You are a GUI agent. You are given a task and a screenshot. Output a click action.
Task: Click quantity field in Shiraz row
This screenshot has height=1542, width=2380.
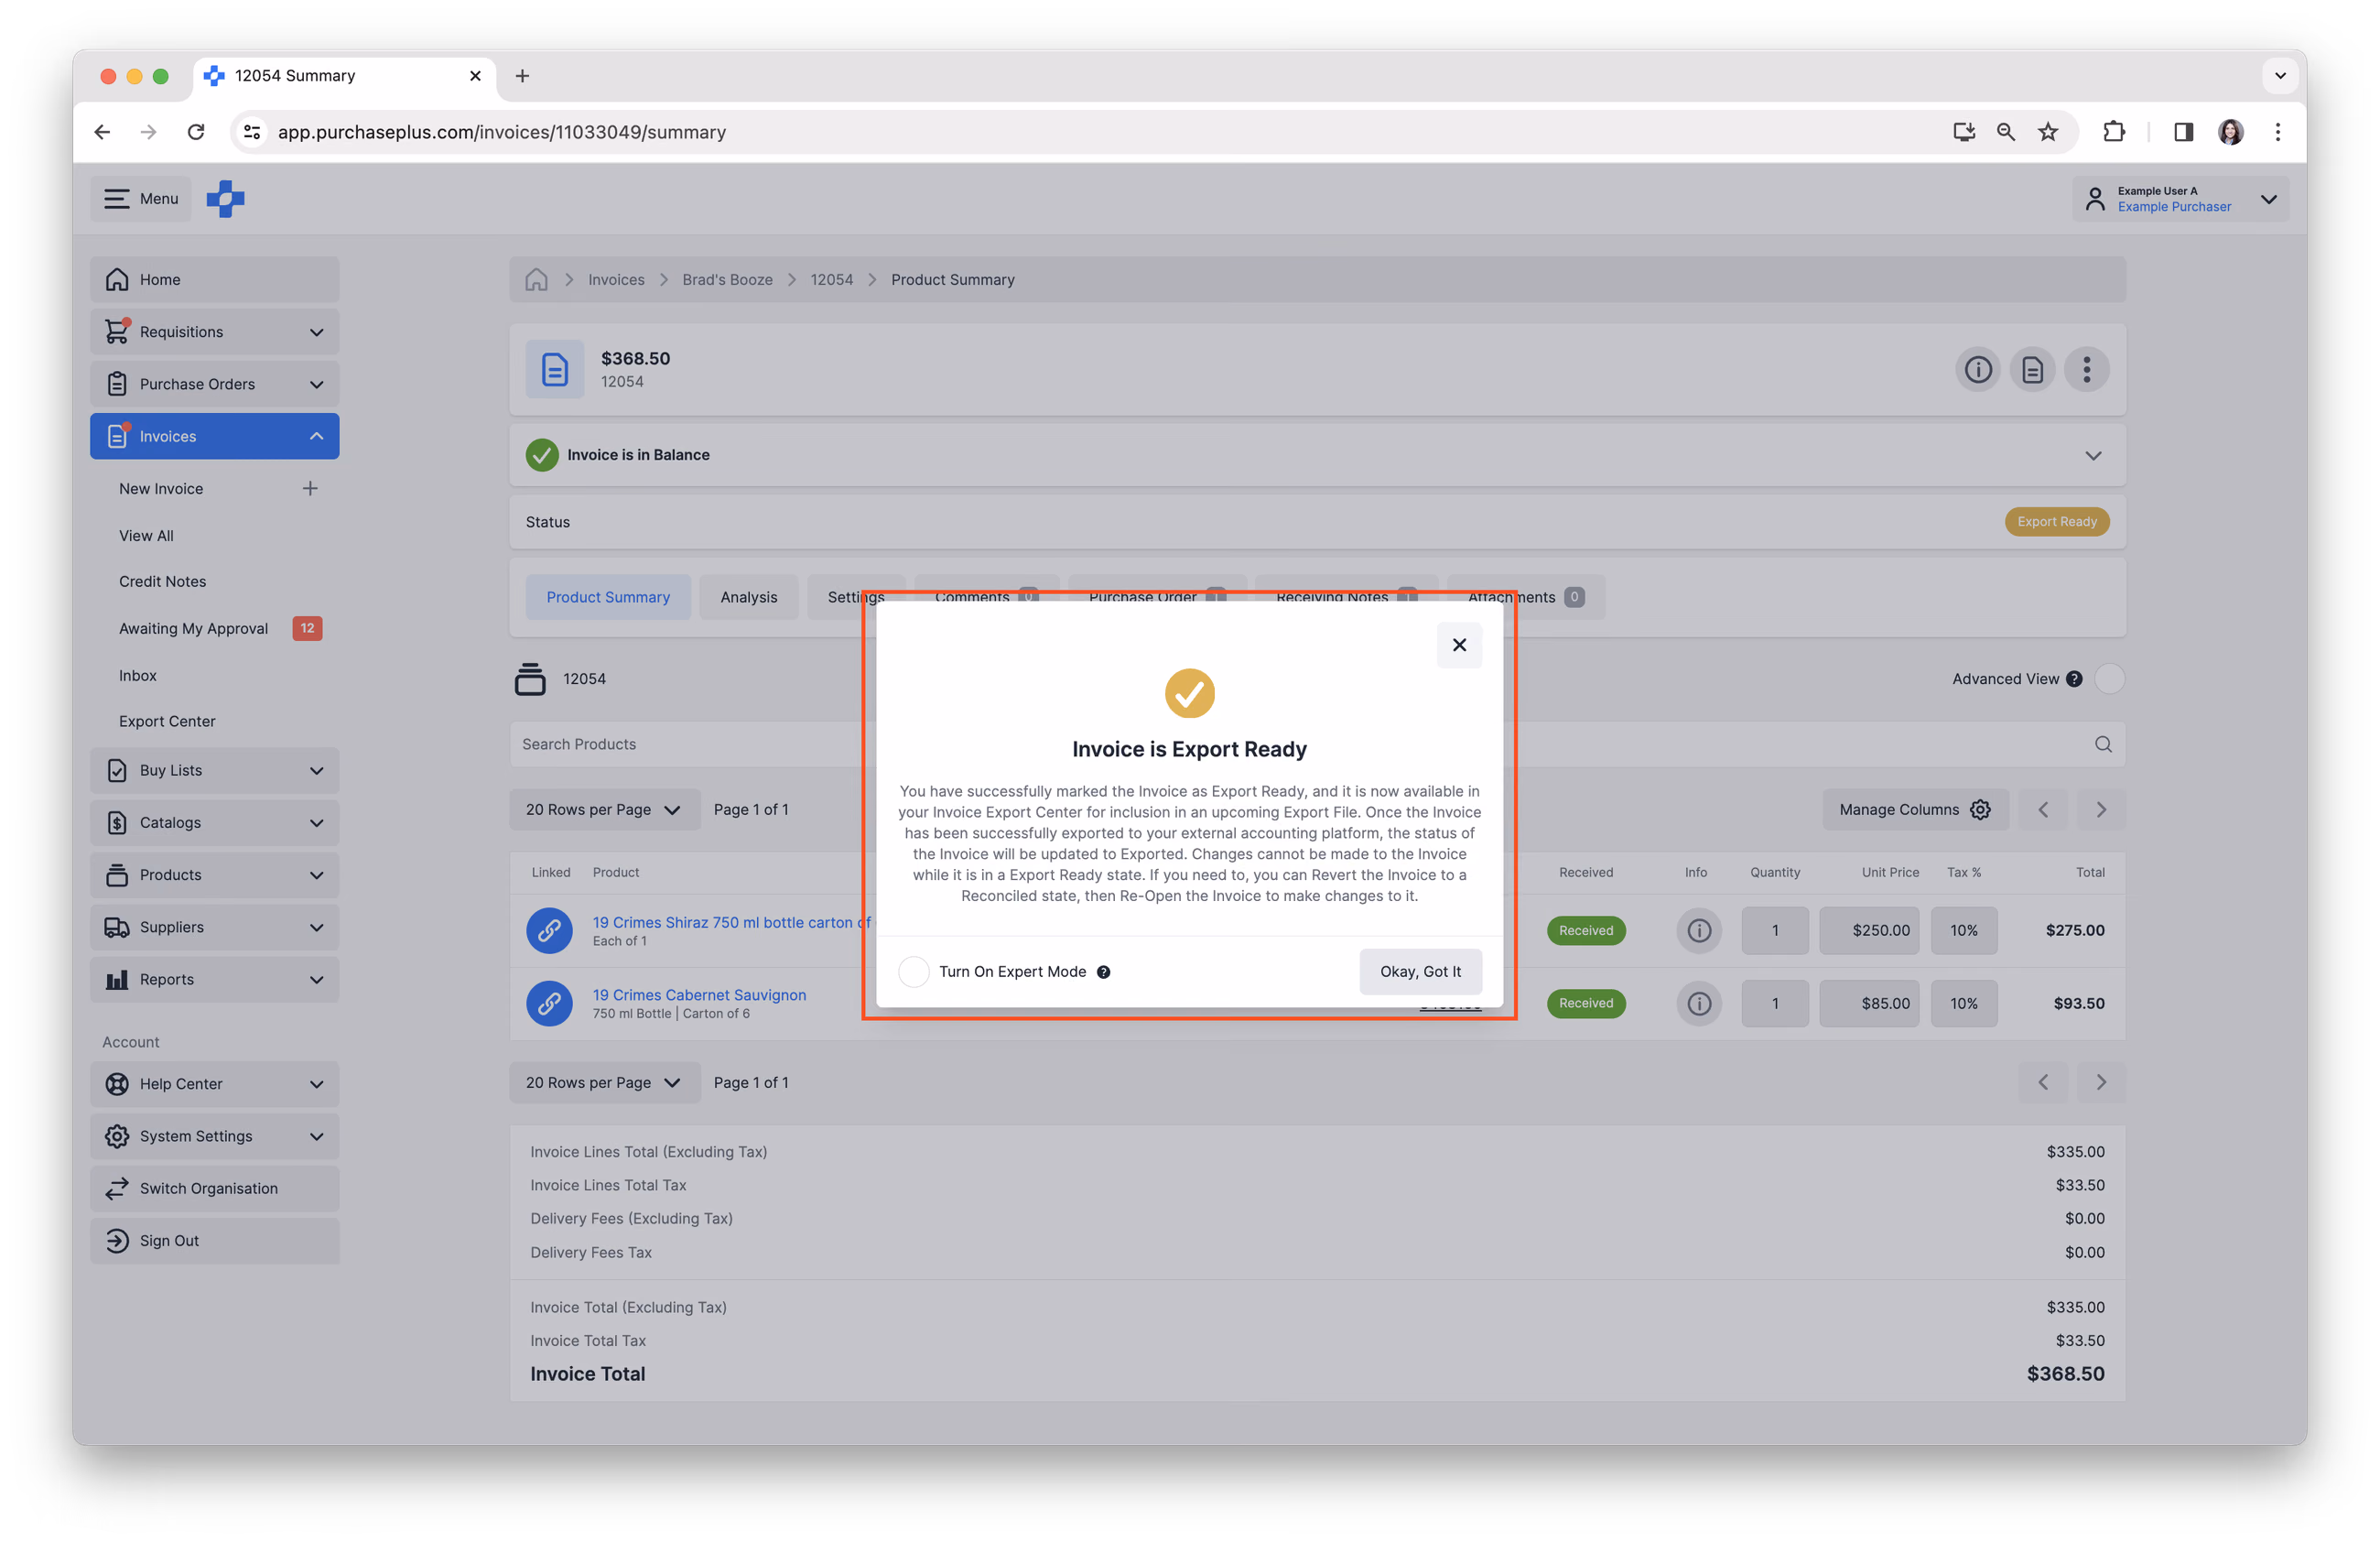coord(1775,930)
